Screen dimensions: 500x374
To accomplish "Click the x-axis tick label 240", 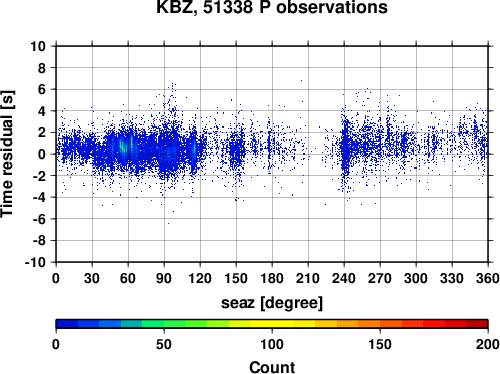I will 344,278.
